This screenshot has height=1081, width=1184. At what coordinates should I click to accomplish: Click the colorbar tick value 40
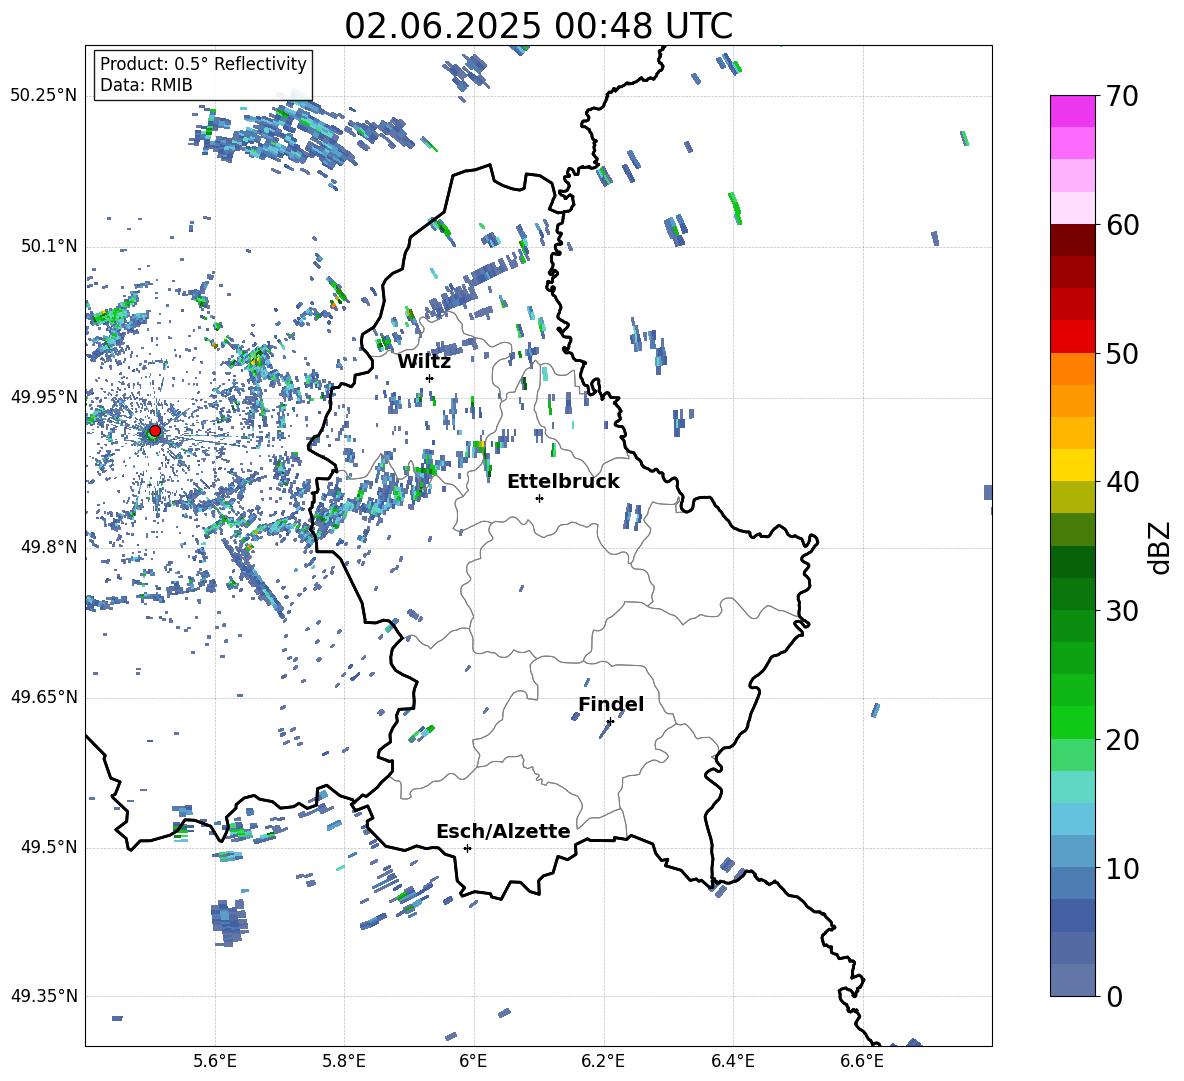1122,482
